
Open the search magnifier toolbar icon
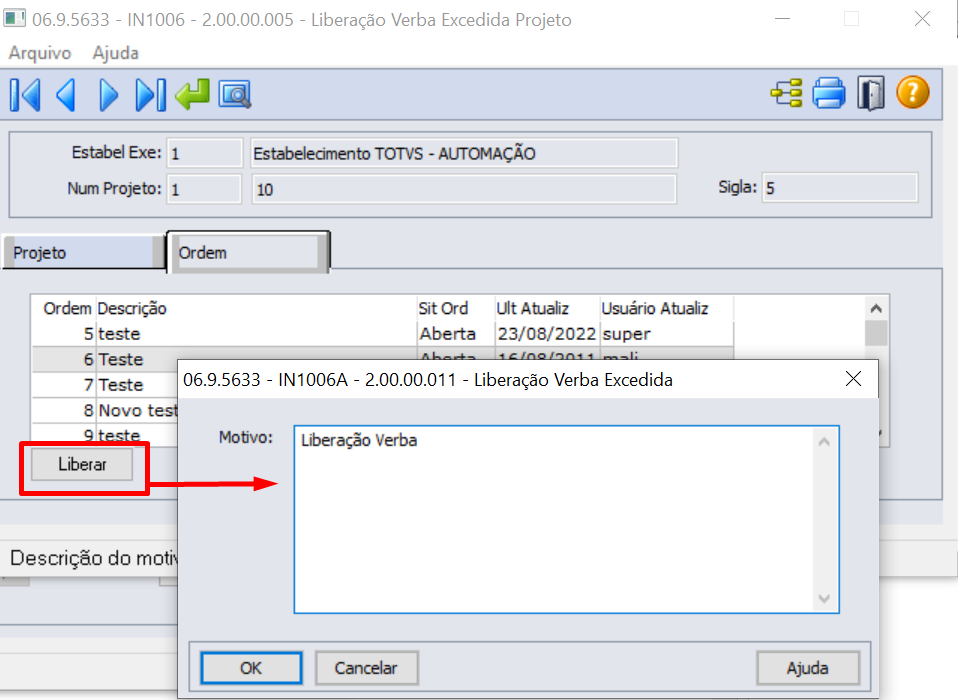[235, 95]
